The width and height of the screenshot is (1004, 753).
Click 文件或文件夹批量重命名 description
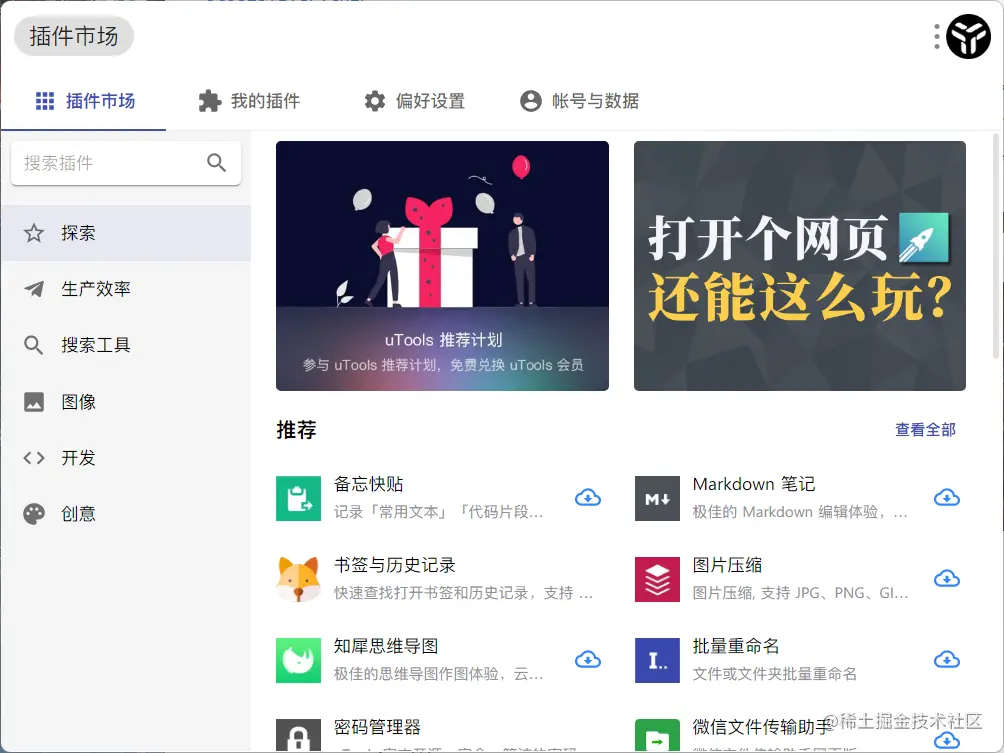pyautogui.click(x=775, y=674)
